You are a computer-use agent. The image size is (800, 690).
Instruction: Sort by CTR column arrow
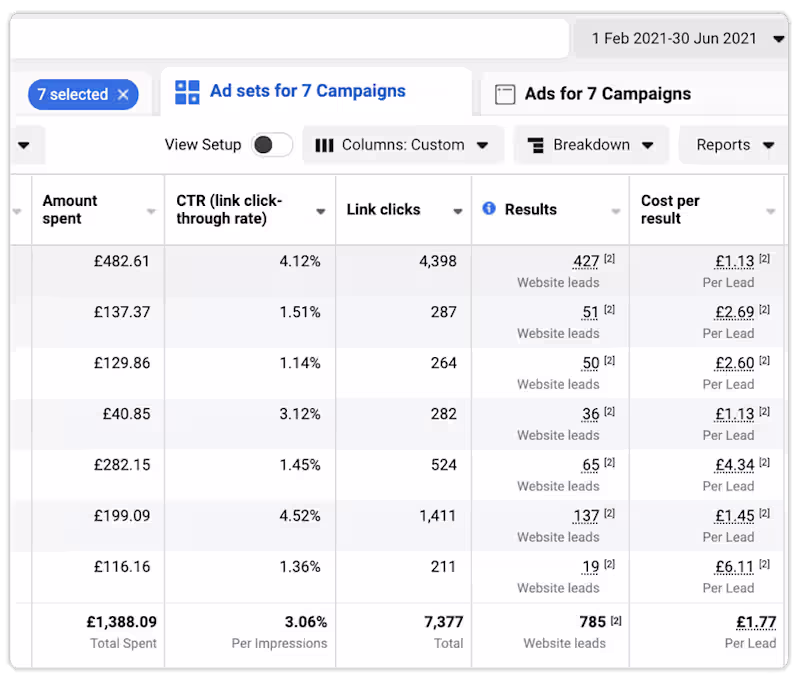coord(321,211)
